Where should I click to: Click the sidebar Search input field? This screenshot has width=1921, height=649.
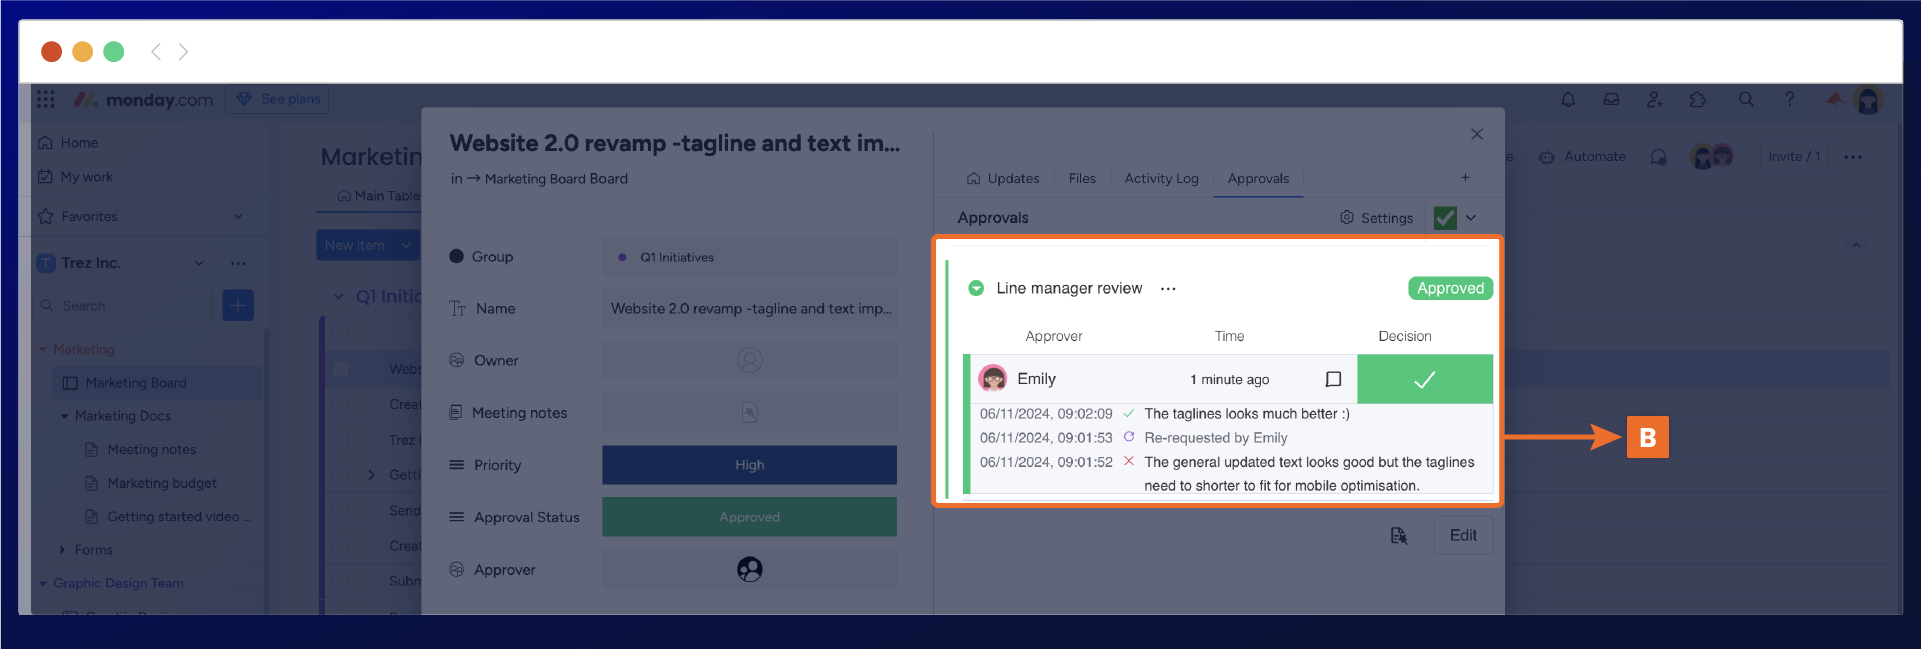point(126,306)
